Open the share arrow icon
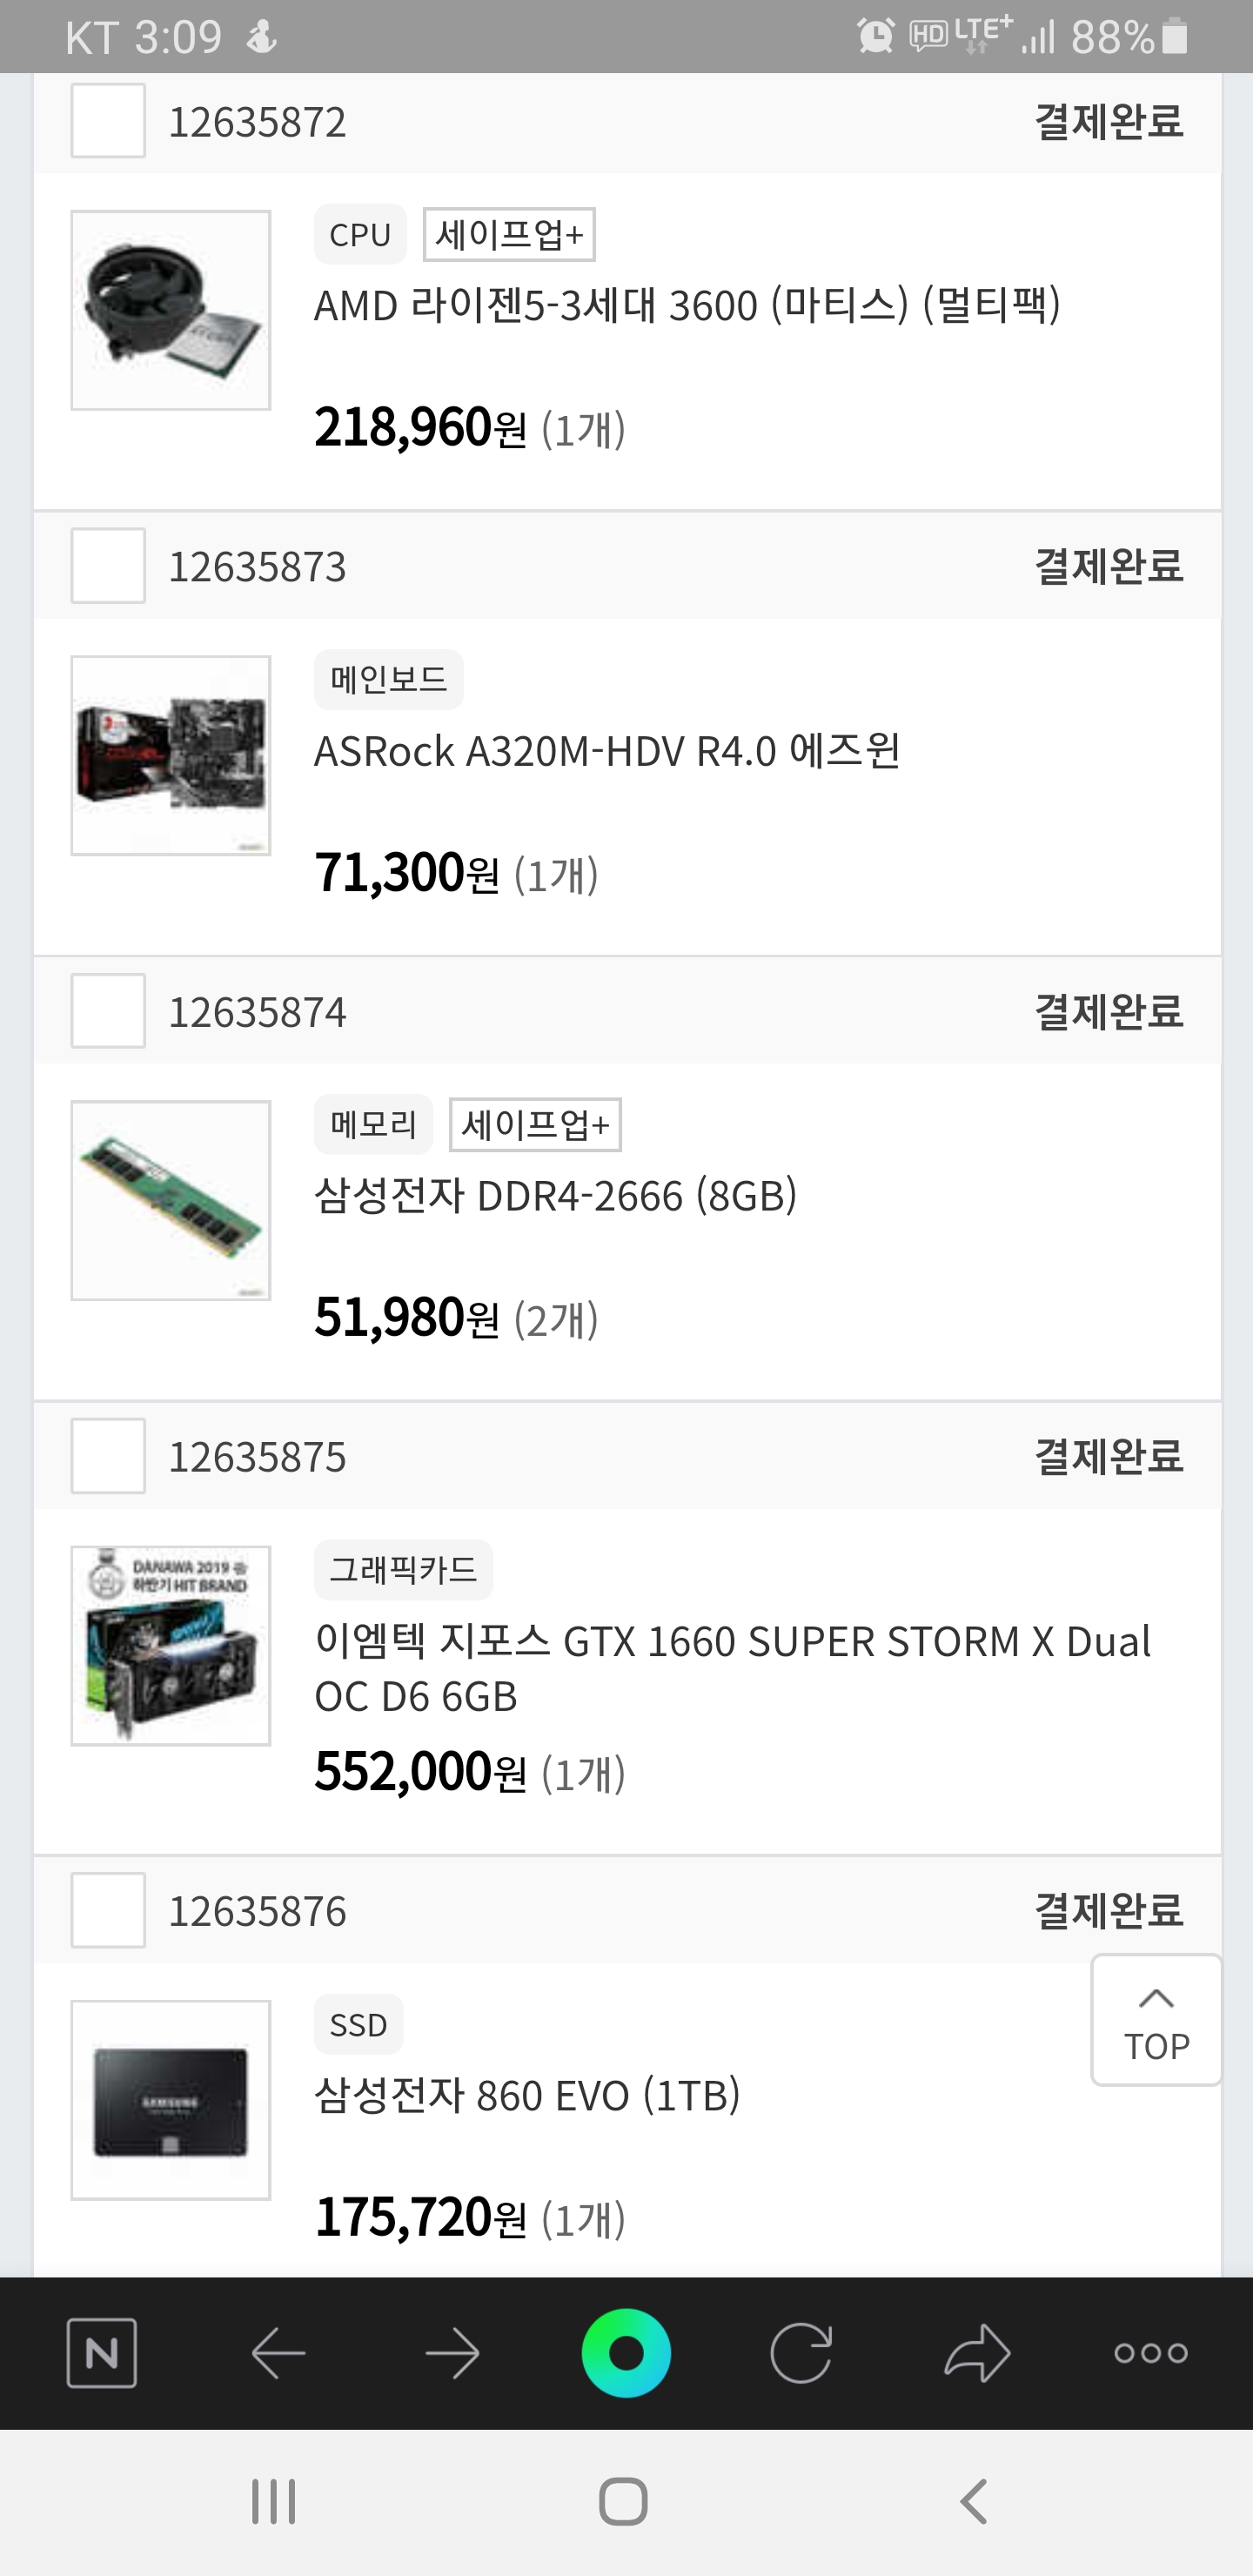Screen dimensions: 1253x2576 point(976,2352)
